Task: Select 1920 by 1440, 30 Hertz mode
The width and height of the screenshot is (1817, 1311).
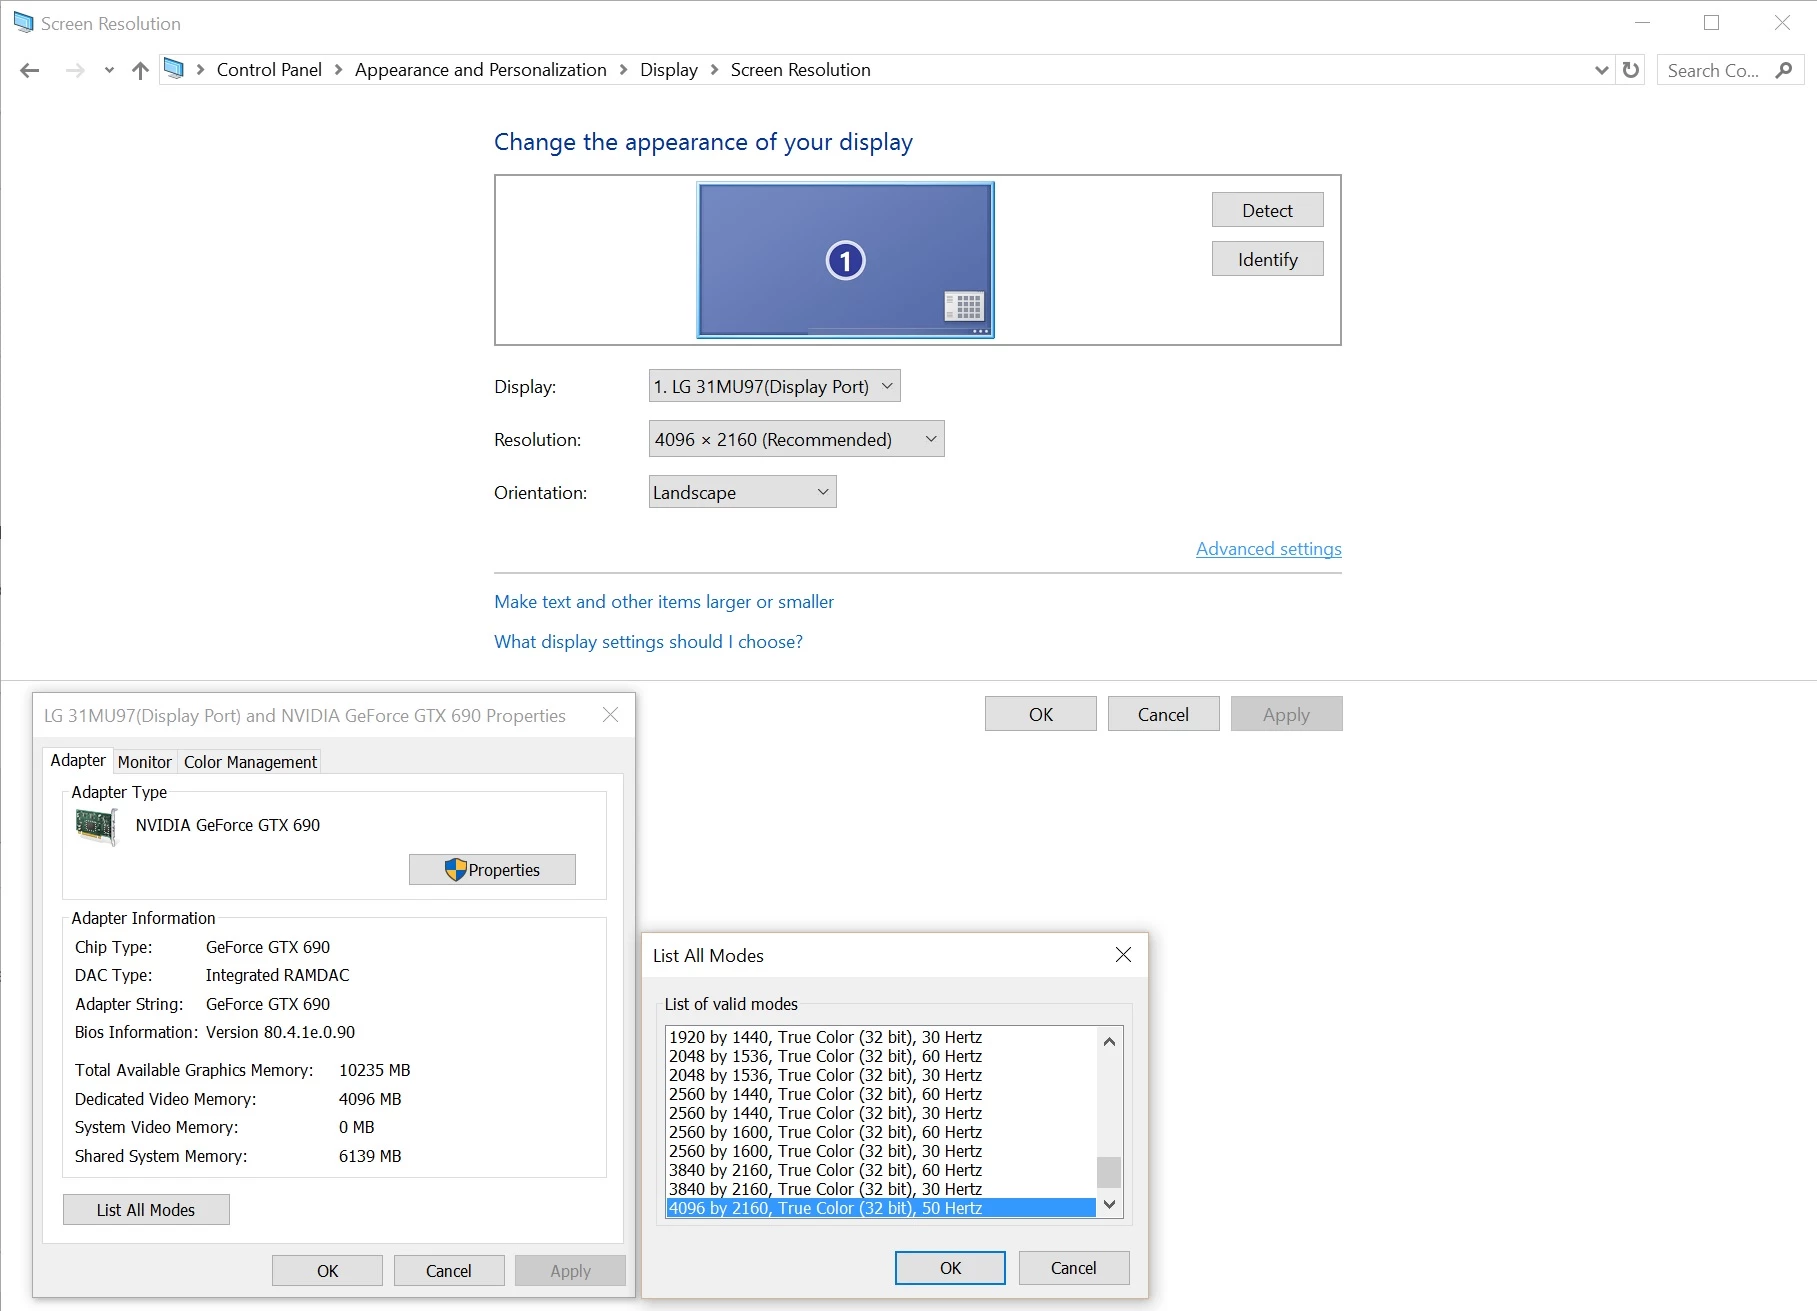Action: click(x=881, y=1037)
